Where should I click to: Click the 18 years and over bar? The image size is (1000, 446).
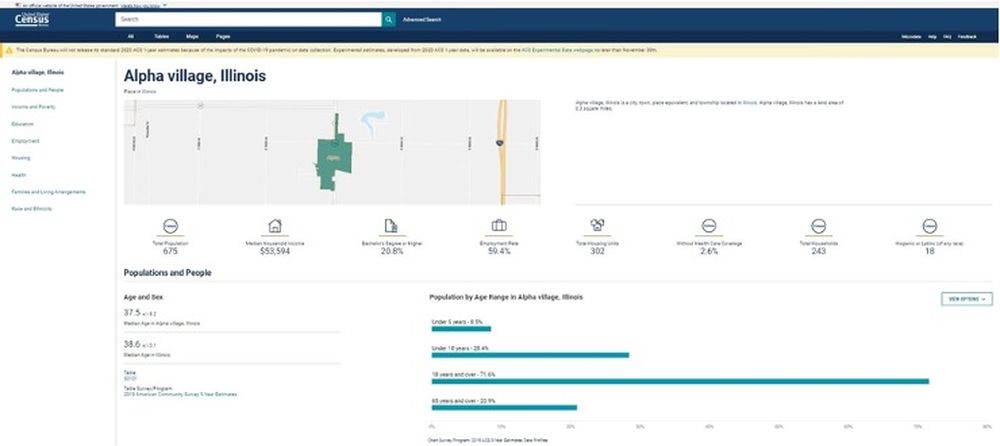click(x=680, y=381)
